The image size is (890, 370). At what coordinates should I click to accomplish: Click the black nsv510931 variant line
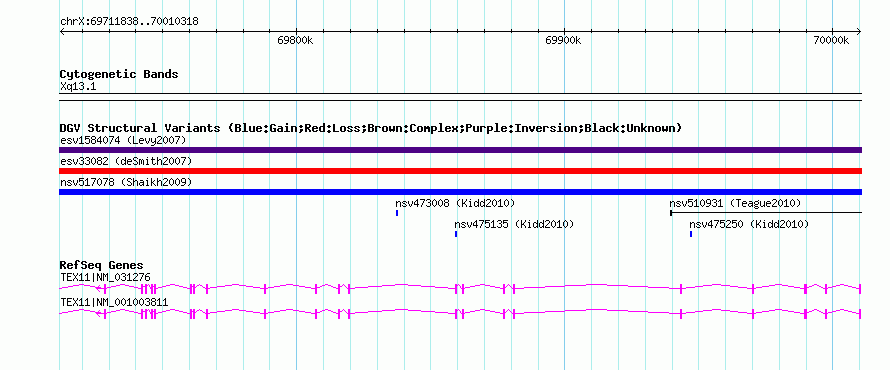pyautogui.click(x=766, y=213)
